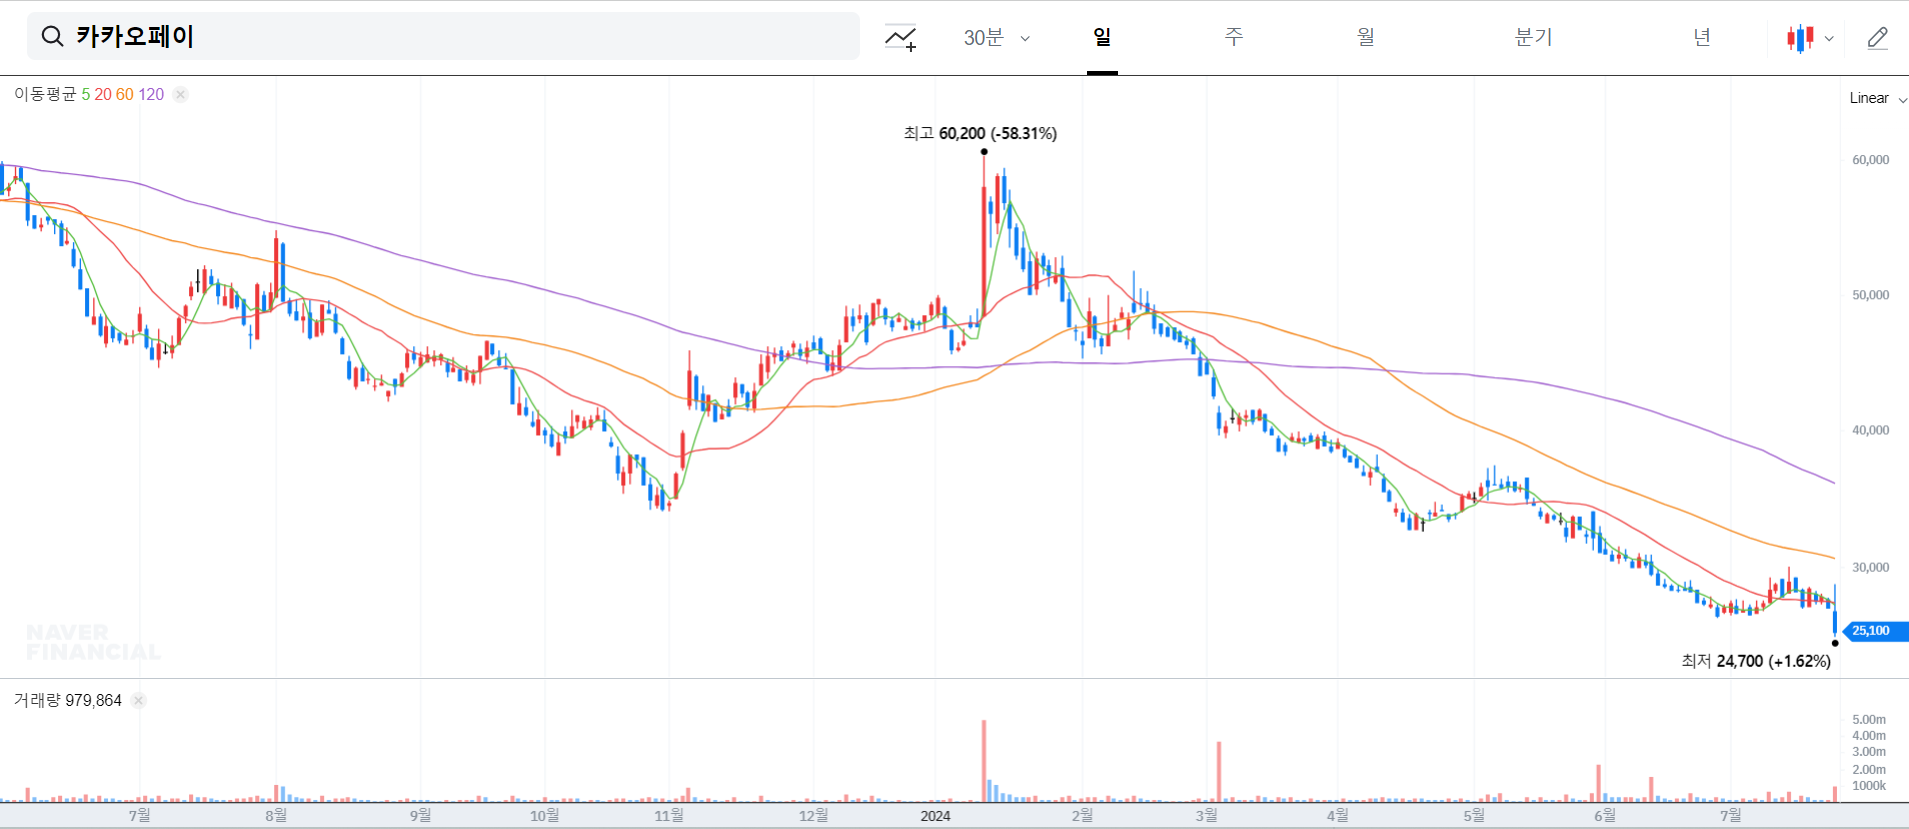Activate the pencil drawing tool icon
Screen dimensions: 1909x829
click(1877, 38)
